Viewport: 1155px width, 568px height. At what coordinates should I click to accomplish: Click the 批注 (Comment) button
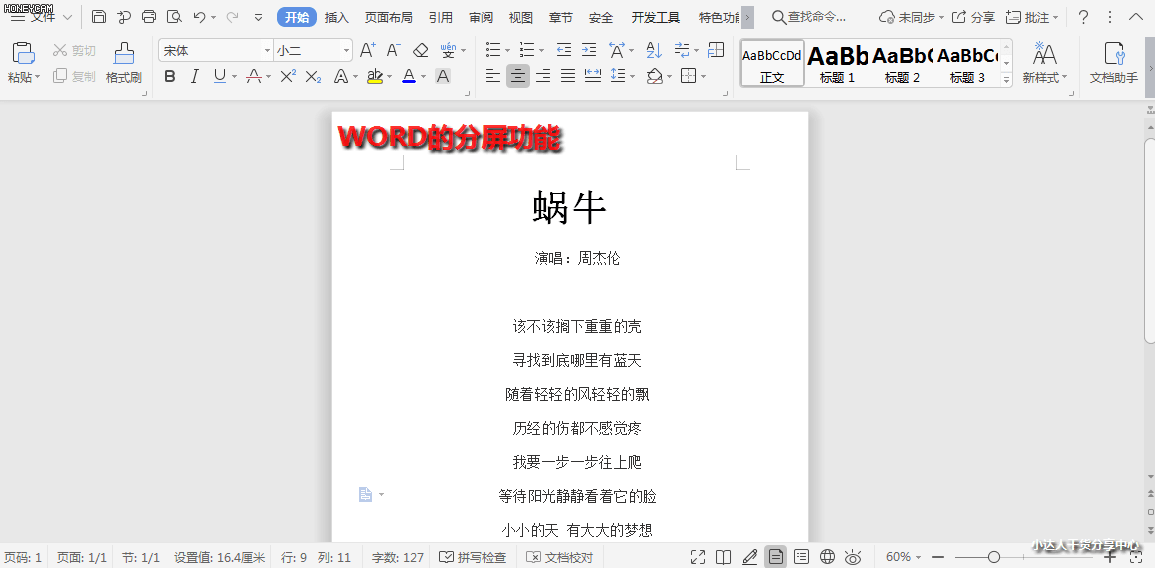(1031, 18)
